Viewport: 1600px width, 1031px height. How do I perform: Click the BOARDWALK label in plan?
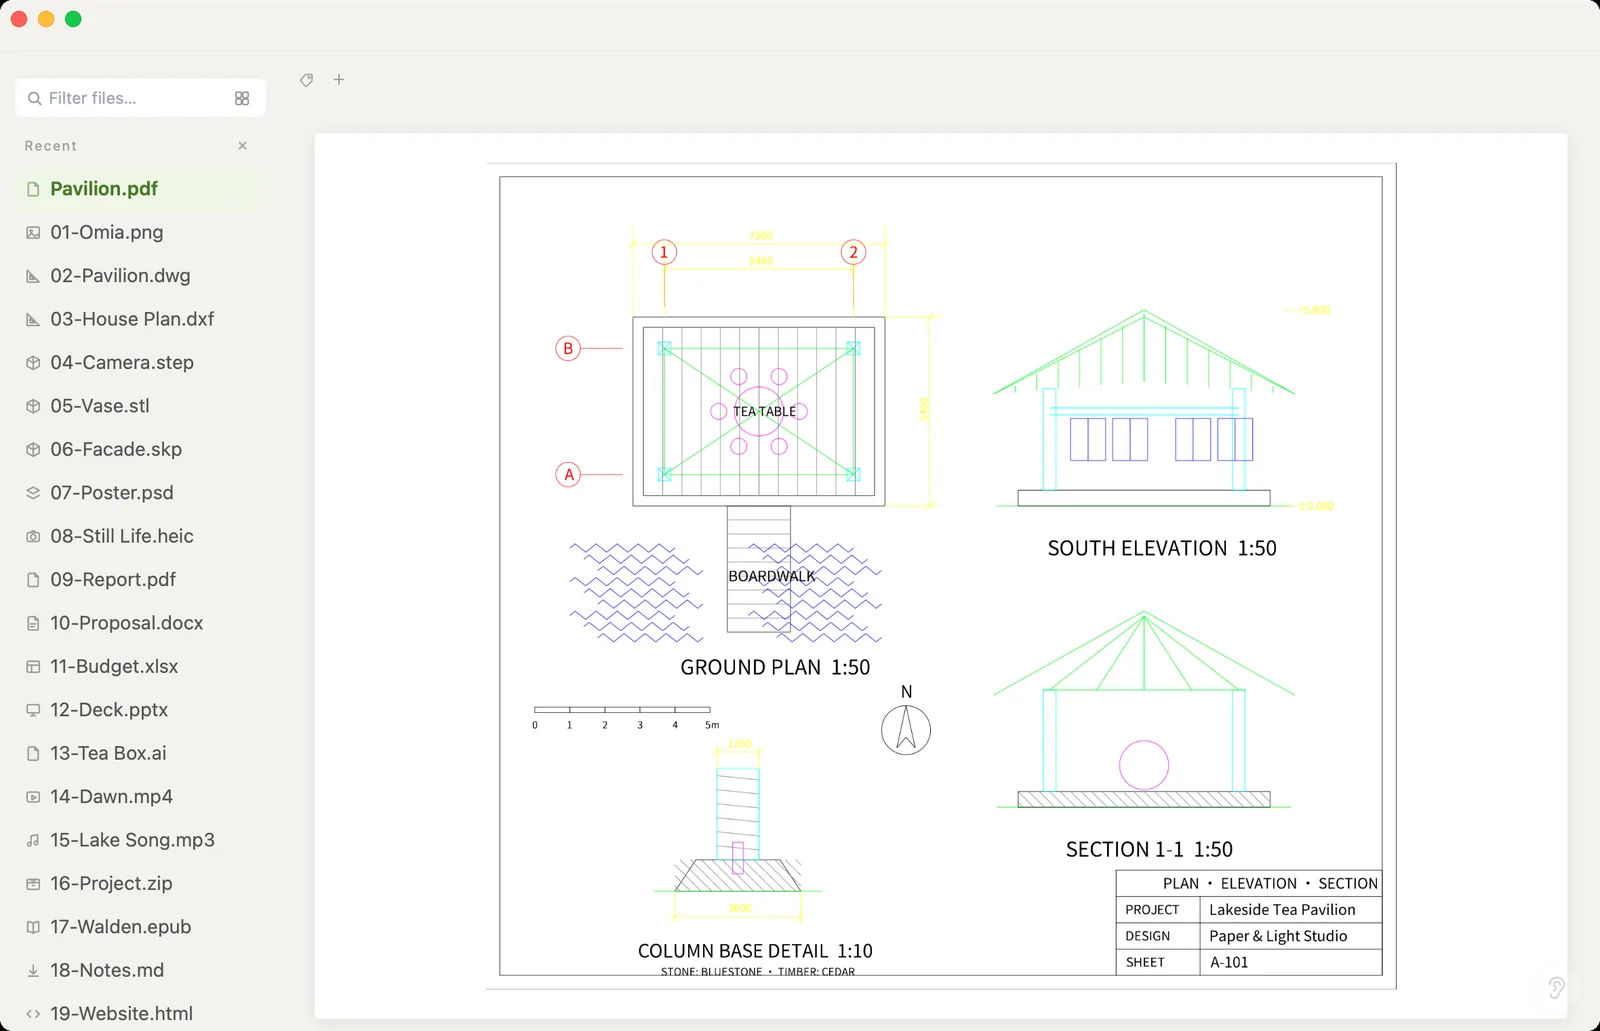[771, 576]
